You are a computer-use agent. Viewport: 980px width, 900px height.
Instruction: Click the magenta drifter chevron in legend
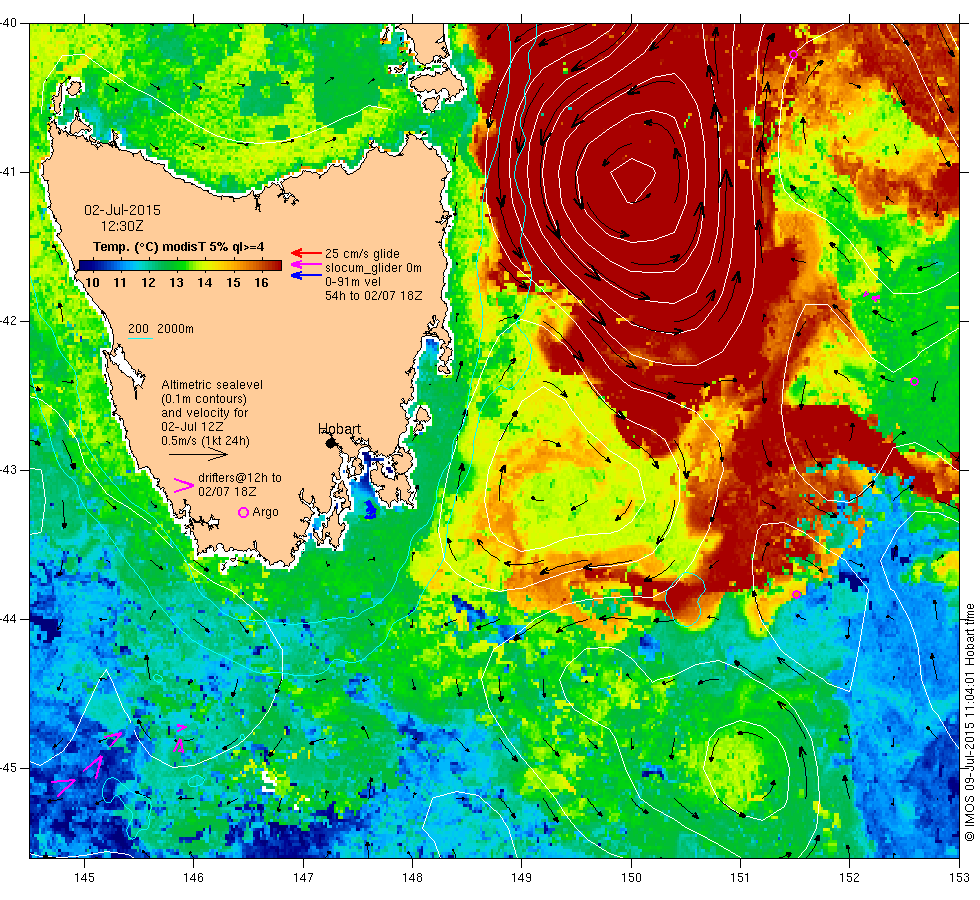[184, 484]
